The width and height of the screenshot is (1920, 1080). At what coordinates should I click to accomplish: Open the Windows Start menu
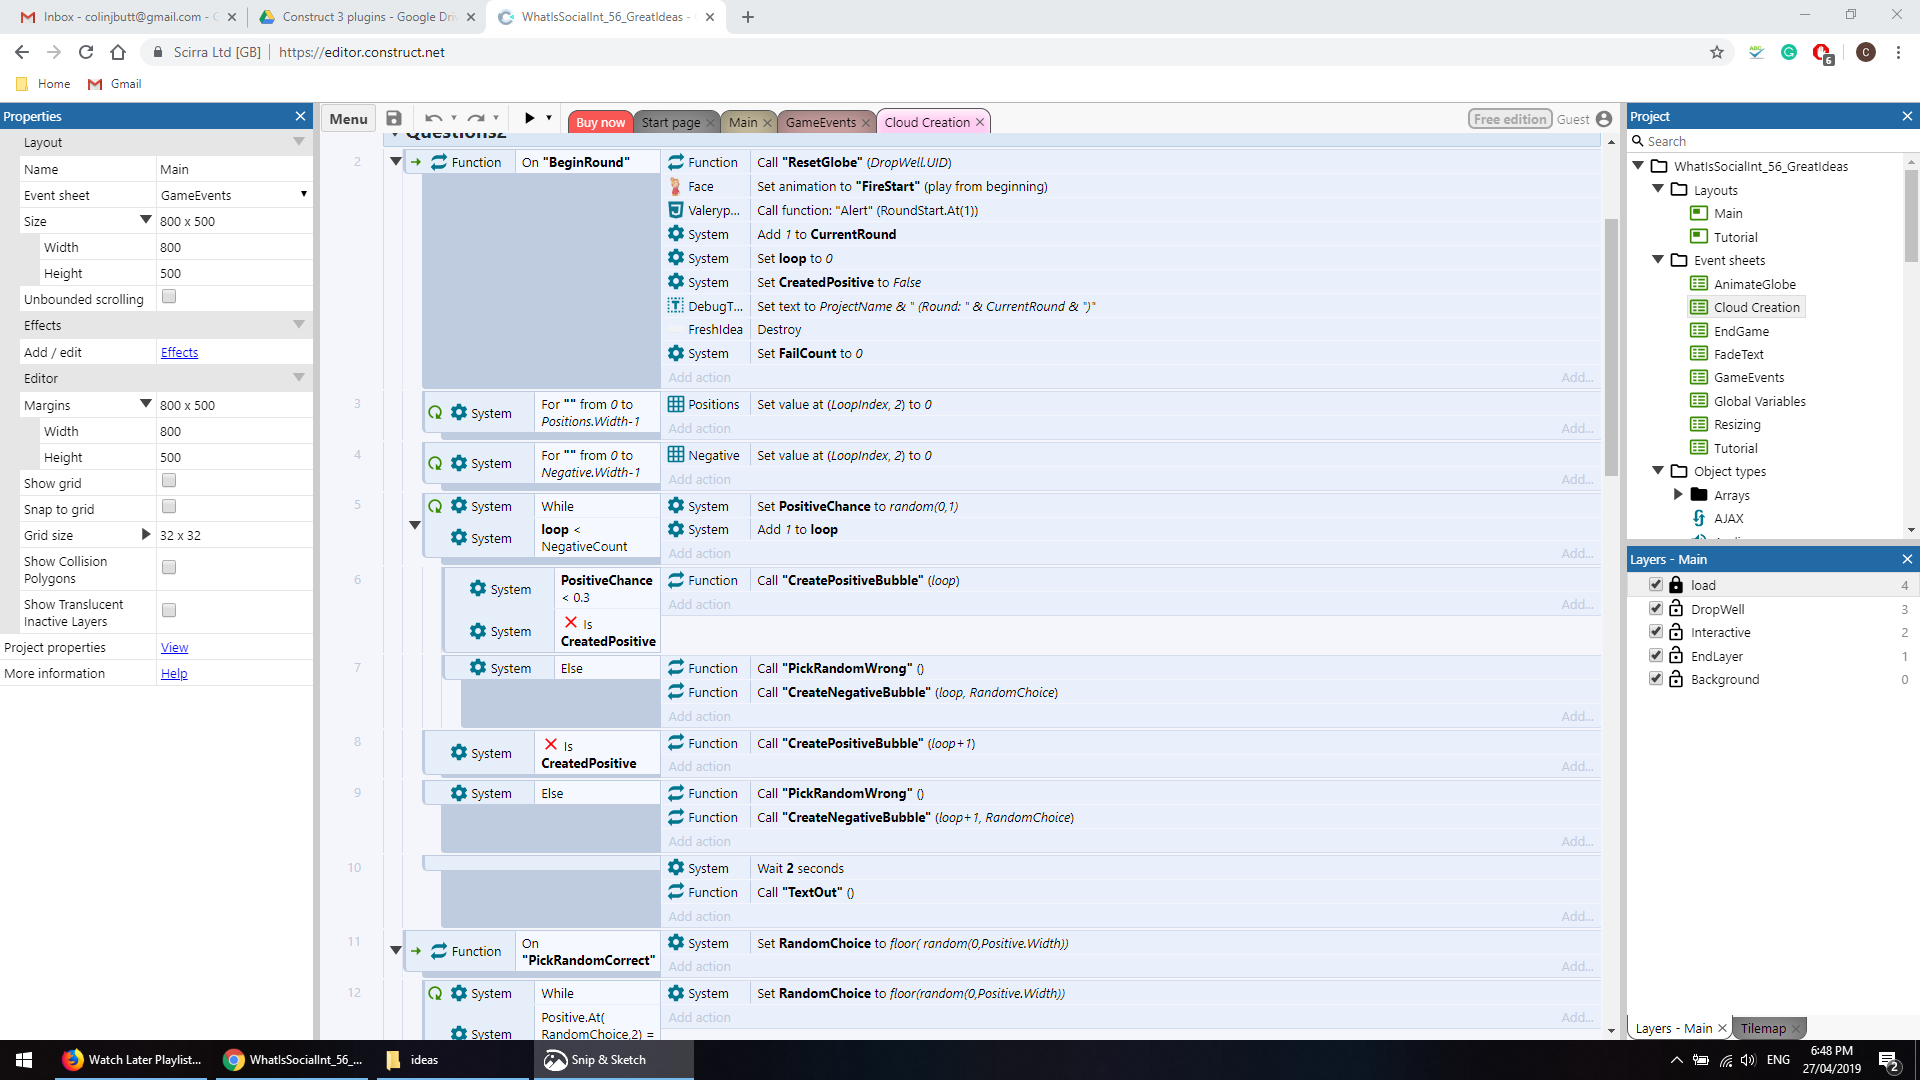[24, 1060]
